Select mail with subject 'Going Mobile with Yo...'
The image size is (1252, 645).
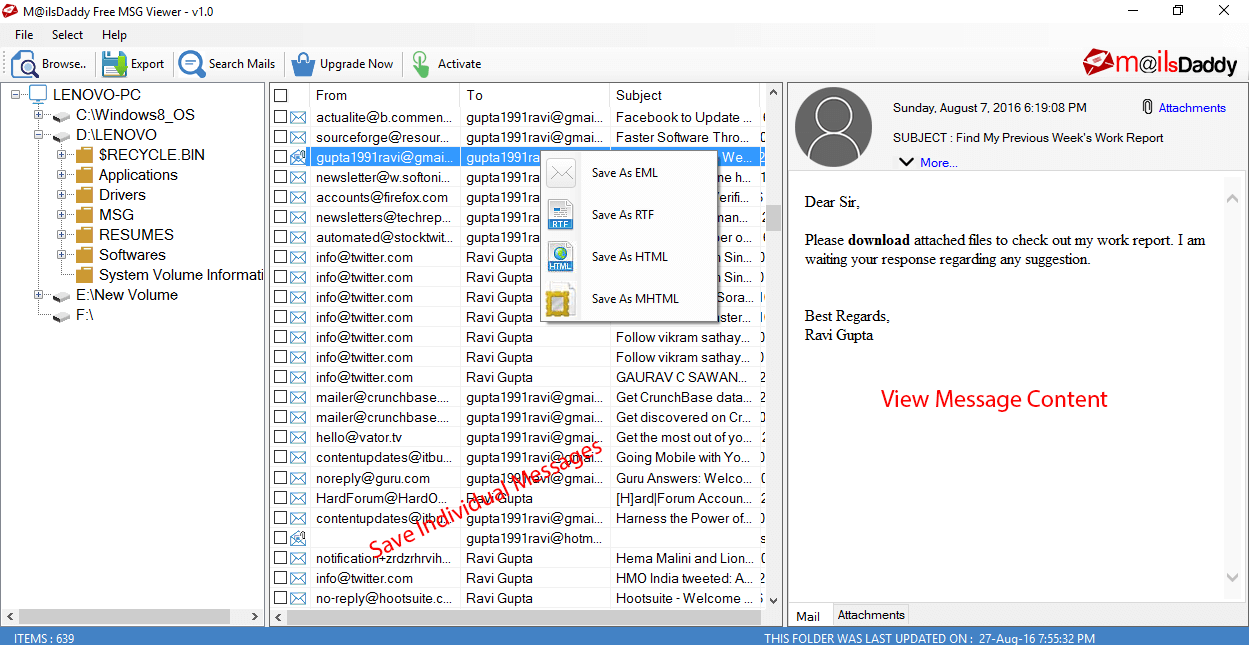pos(682,458)
